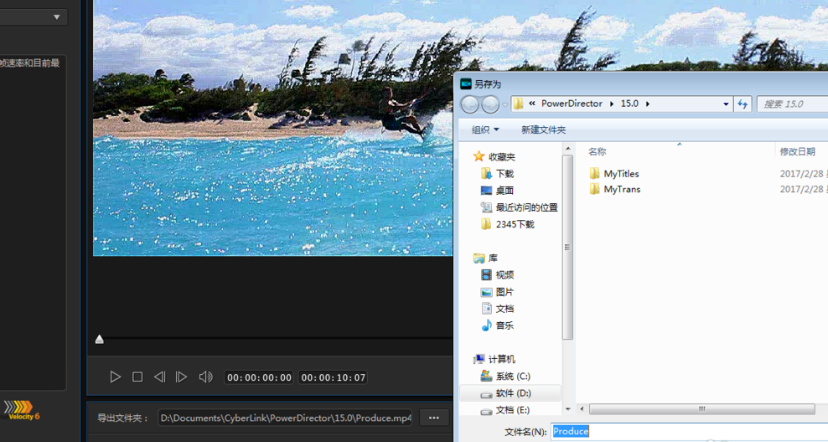Open the 组织 (Organize) menu

(485, 130)
